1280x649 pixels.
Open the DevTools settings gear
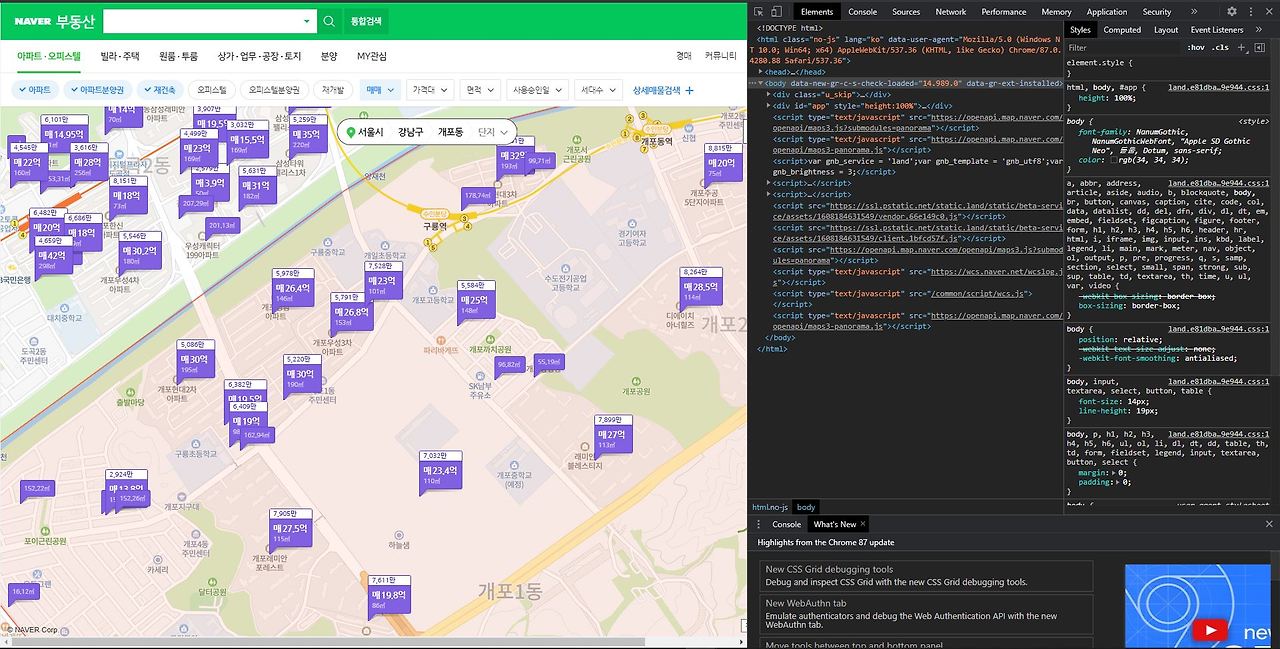[x=1232, y=11]
